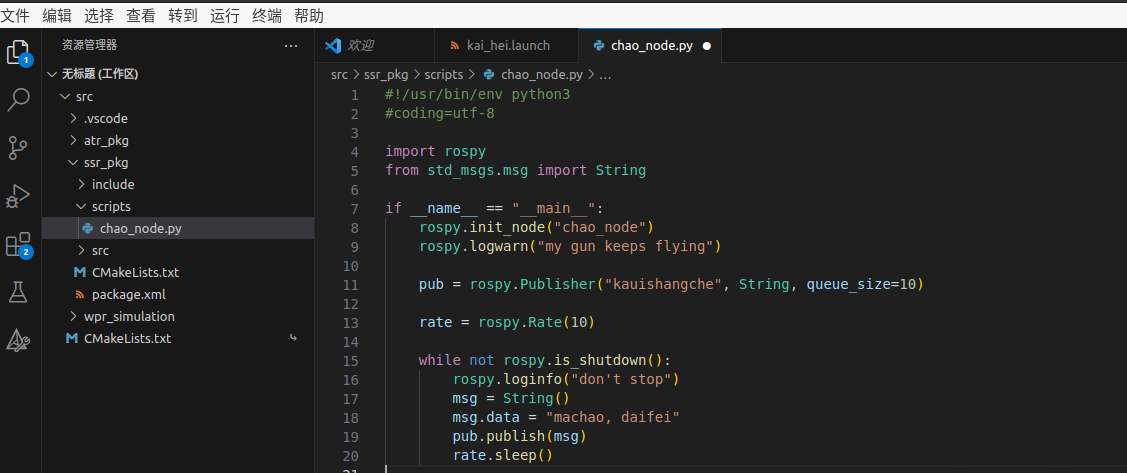Collapse the ssr_pkg folder
Viewport: 1127px width, 473px height.
pos(105,162)
